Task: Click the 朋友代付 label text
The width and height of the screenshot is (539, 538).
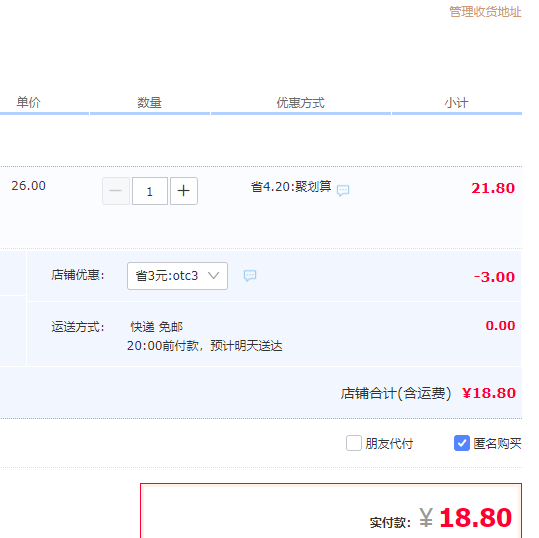Action: (x=389, y=443)
